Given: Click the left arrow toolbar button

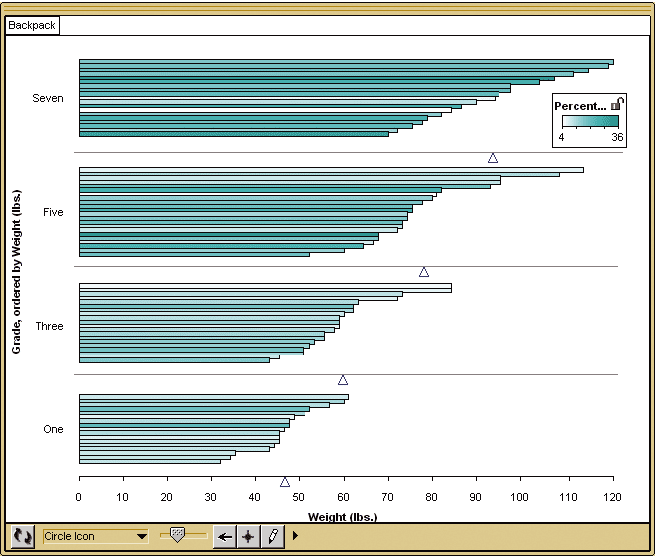Looking at the screenshot, I should tap(225, 536).
